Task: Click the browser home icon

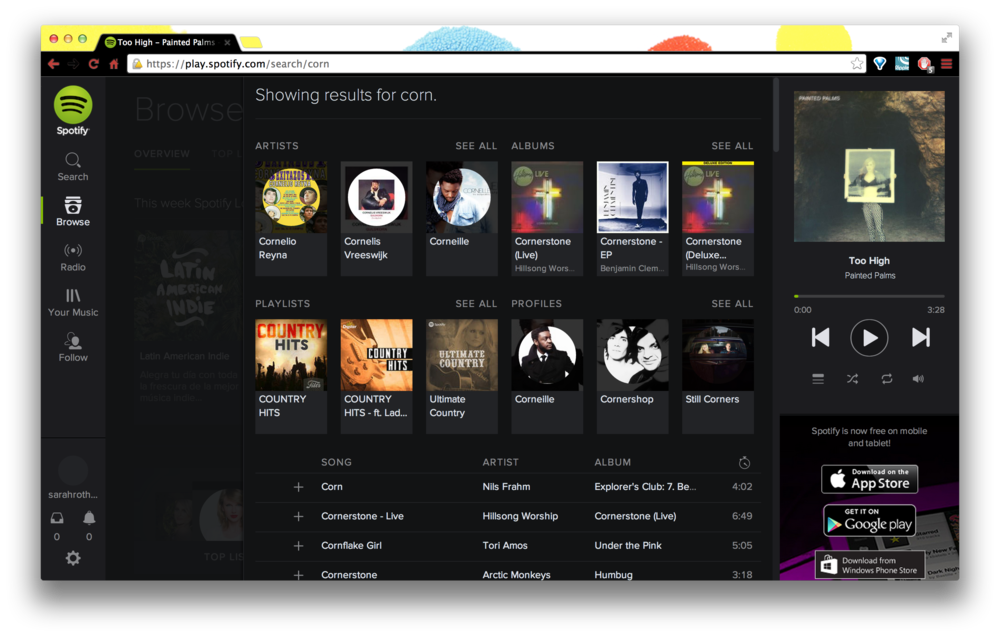Action: [114, 64]
